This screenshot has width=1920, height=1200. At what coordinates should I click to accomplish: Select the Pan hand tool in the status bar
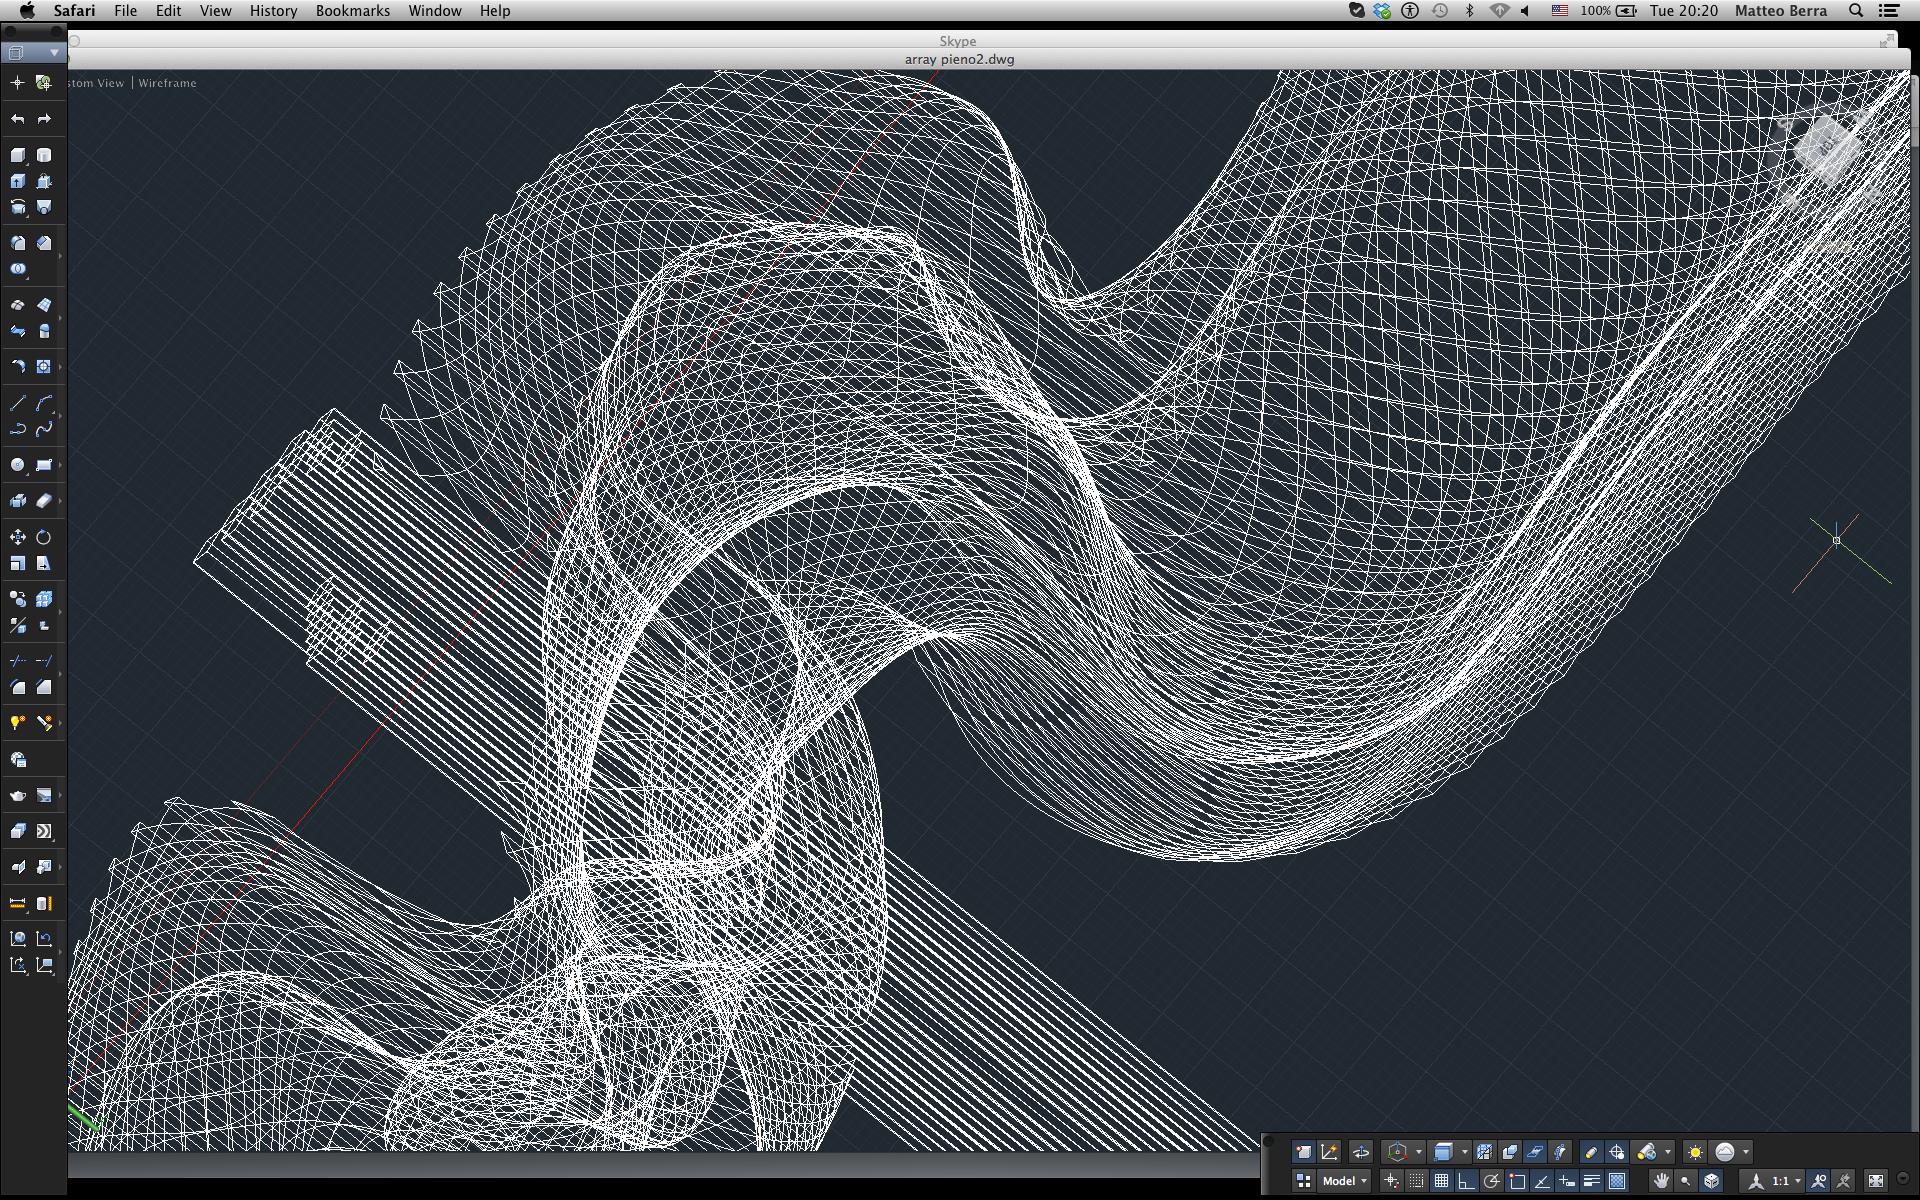pos(1661,1181)
